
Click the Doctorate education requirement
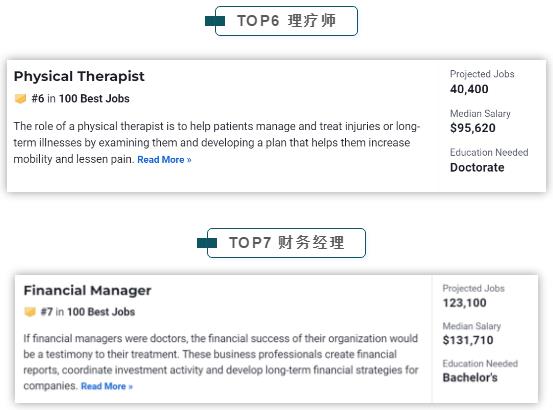click(477, 167)
